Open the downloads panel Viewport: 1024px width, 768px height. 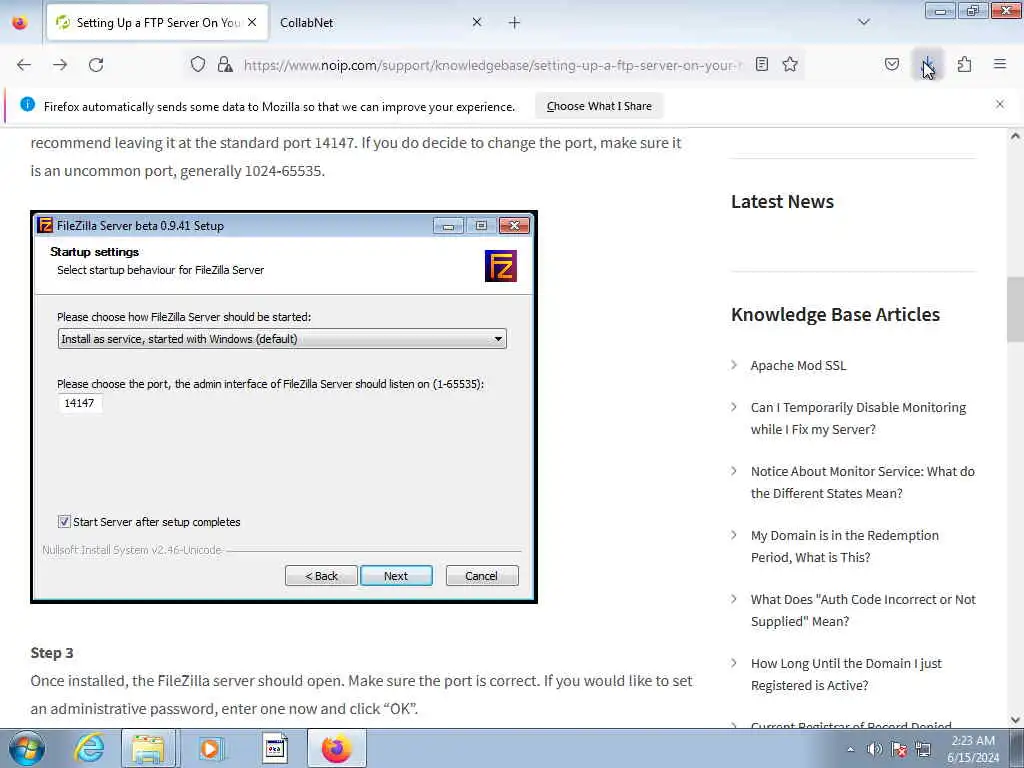pos(927,64)
